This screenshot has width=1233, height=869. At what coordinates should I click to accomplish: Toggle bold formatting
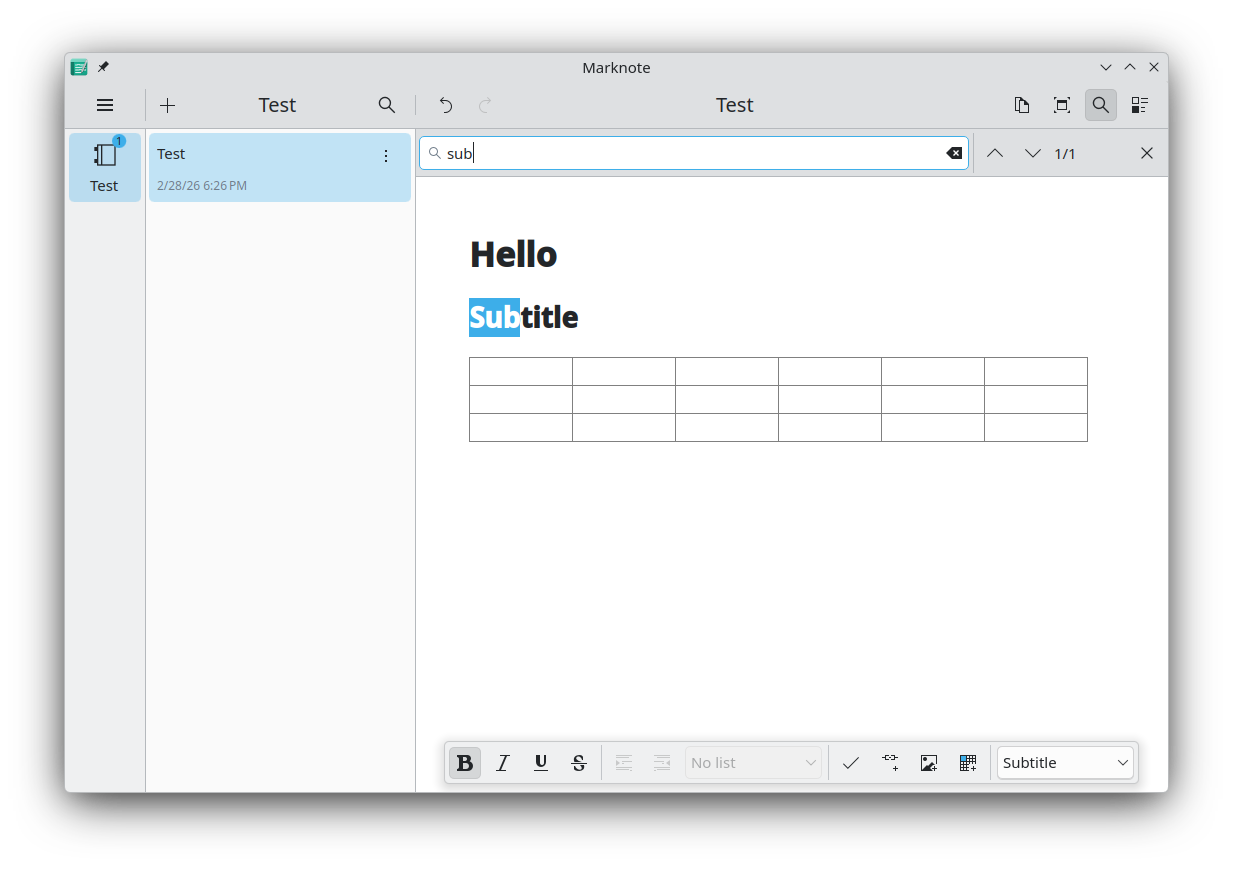(x=465, y=763)
